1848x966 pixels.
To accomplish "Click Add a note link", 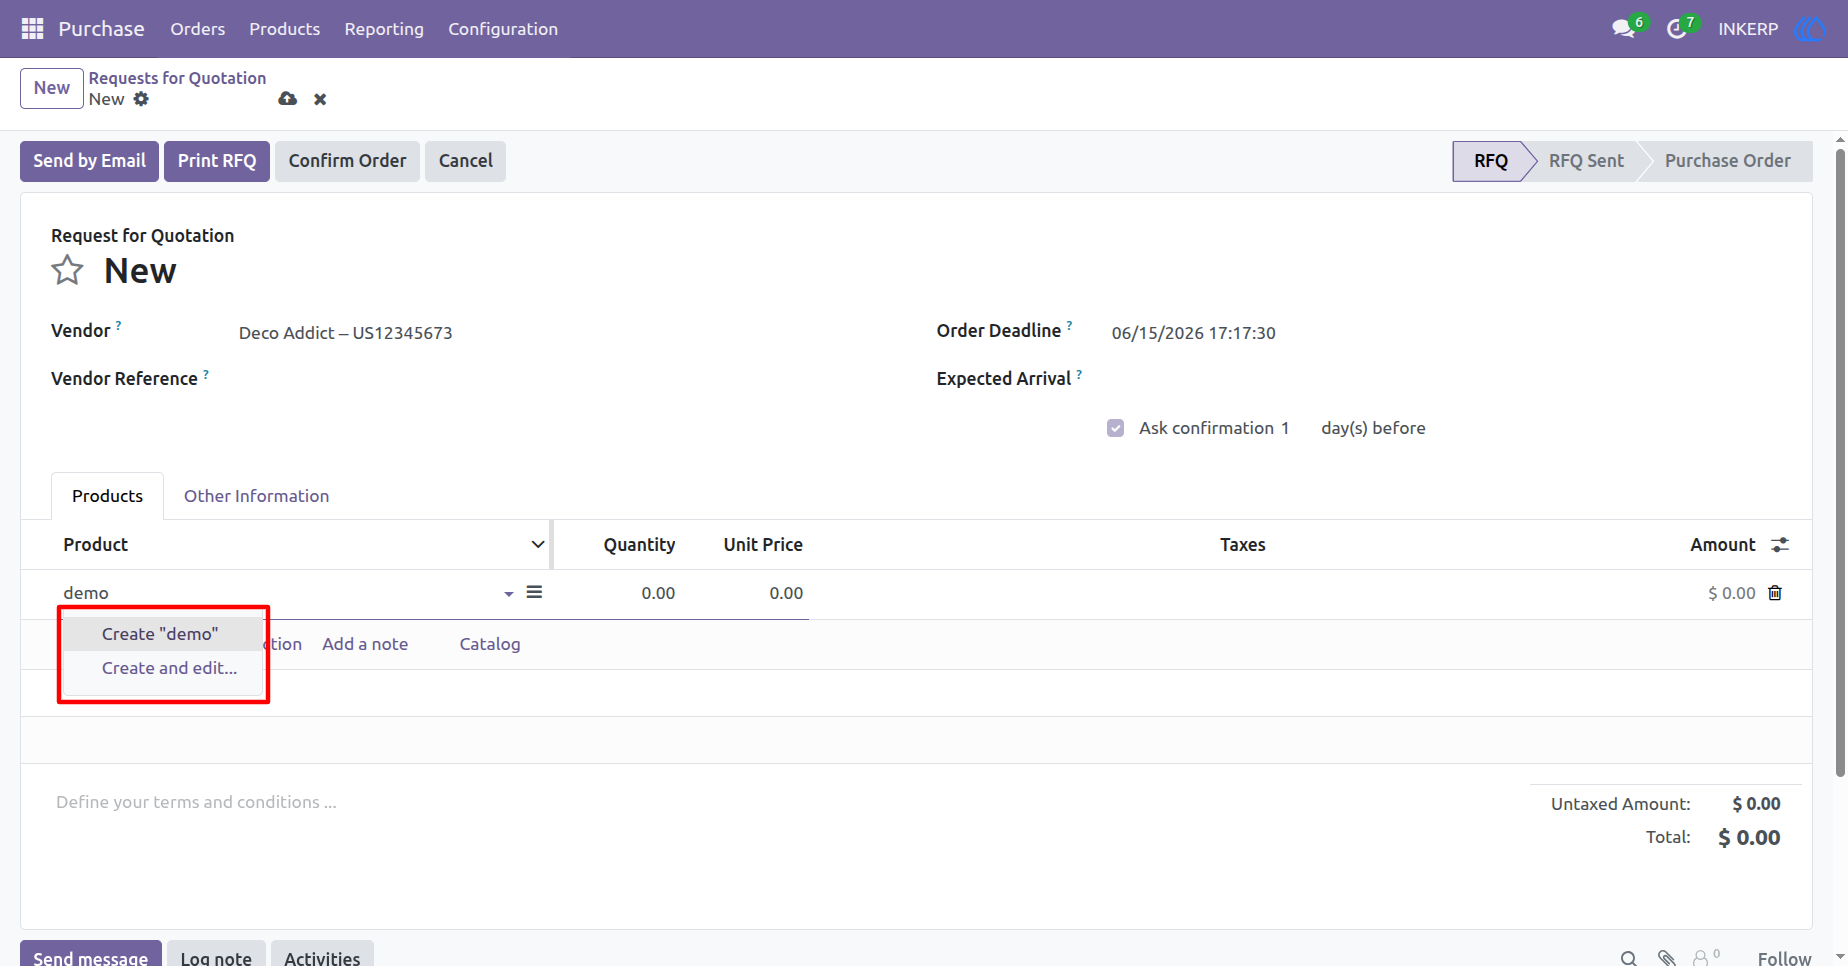I will click(x=365, y=644).
